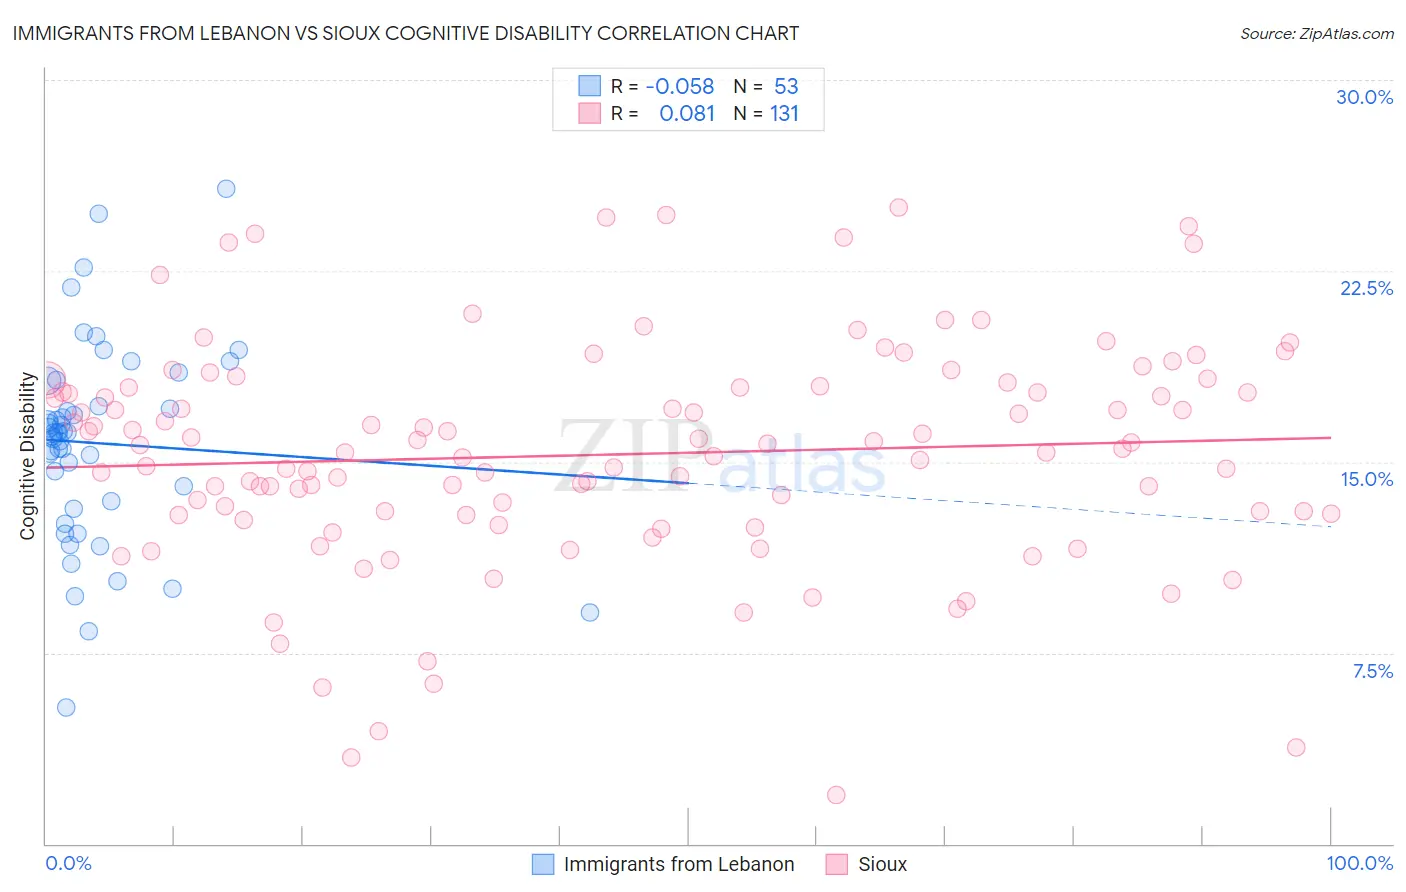The width and height of the screenshot is (1406, 892).
Task: Click the pink Sioux legend swatch
Action: pos(837,864)
